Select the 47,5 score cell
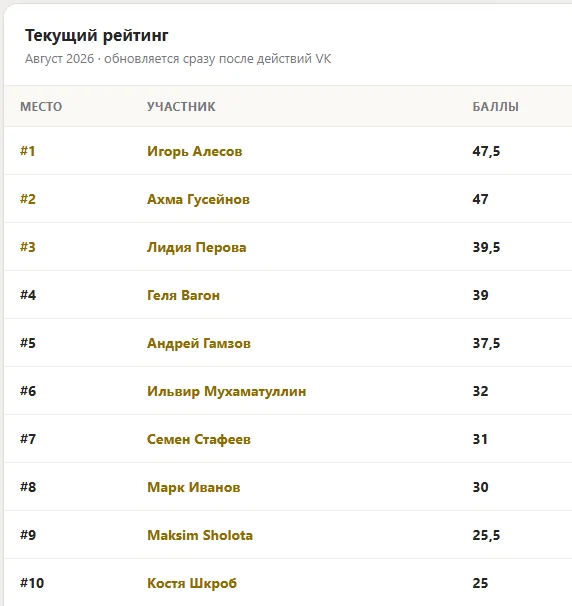 pos(486,152)
